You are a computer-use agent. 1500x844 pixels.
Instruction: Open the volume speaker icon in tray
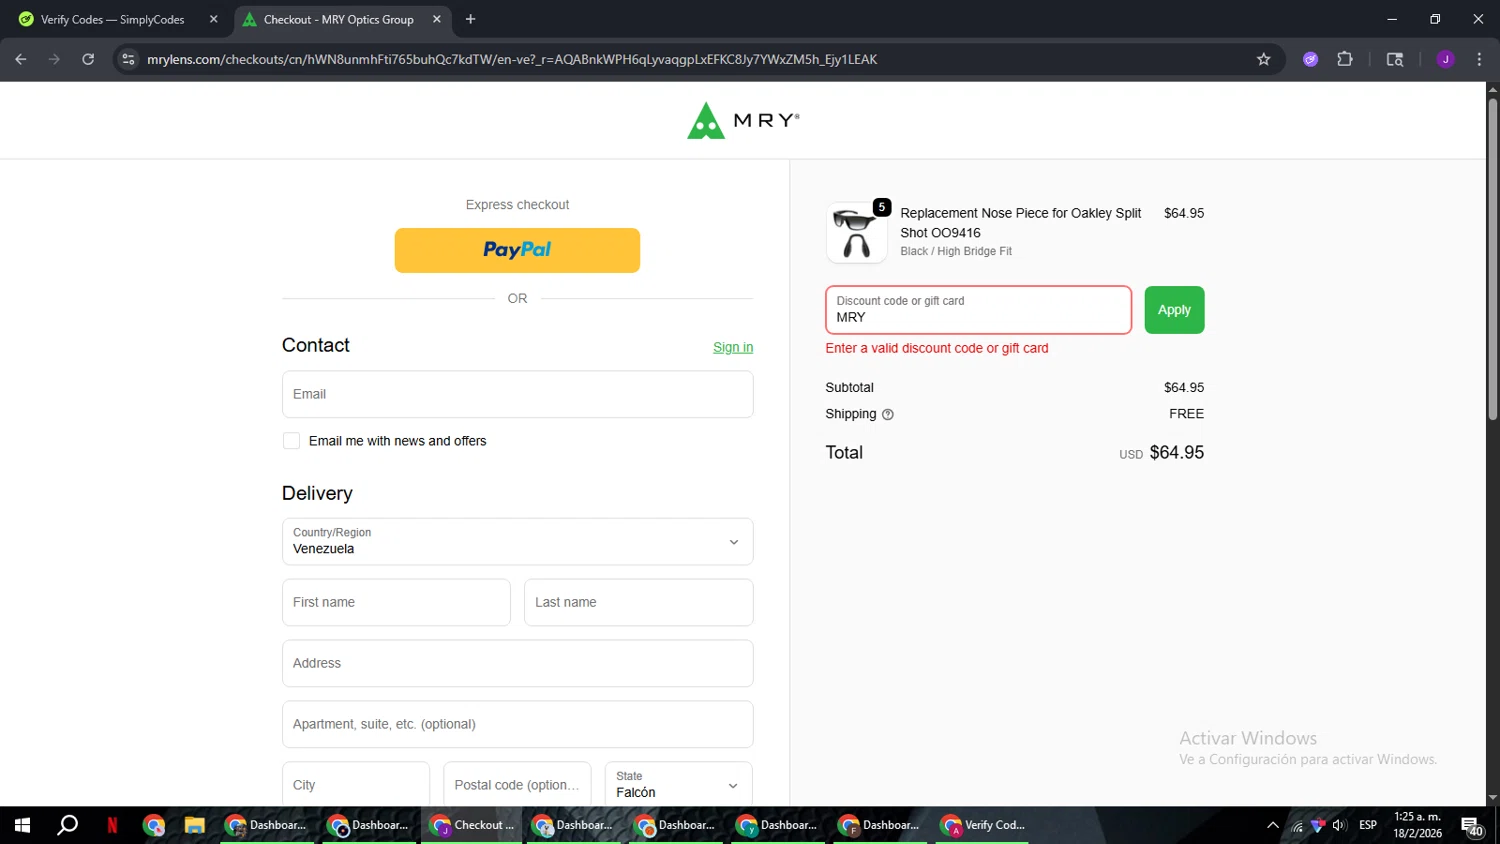pyautogui.click(x=1339, y=825)
